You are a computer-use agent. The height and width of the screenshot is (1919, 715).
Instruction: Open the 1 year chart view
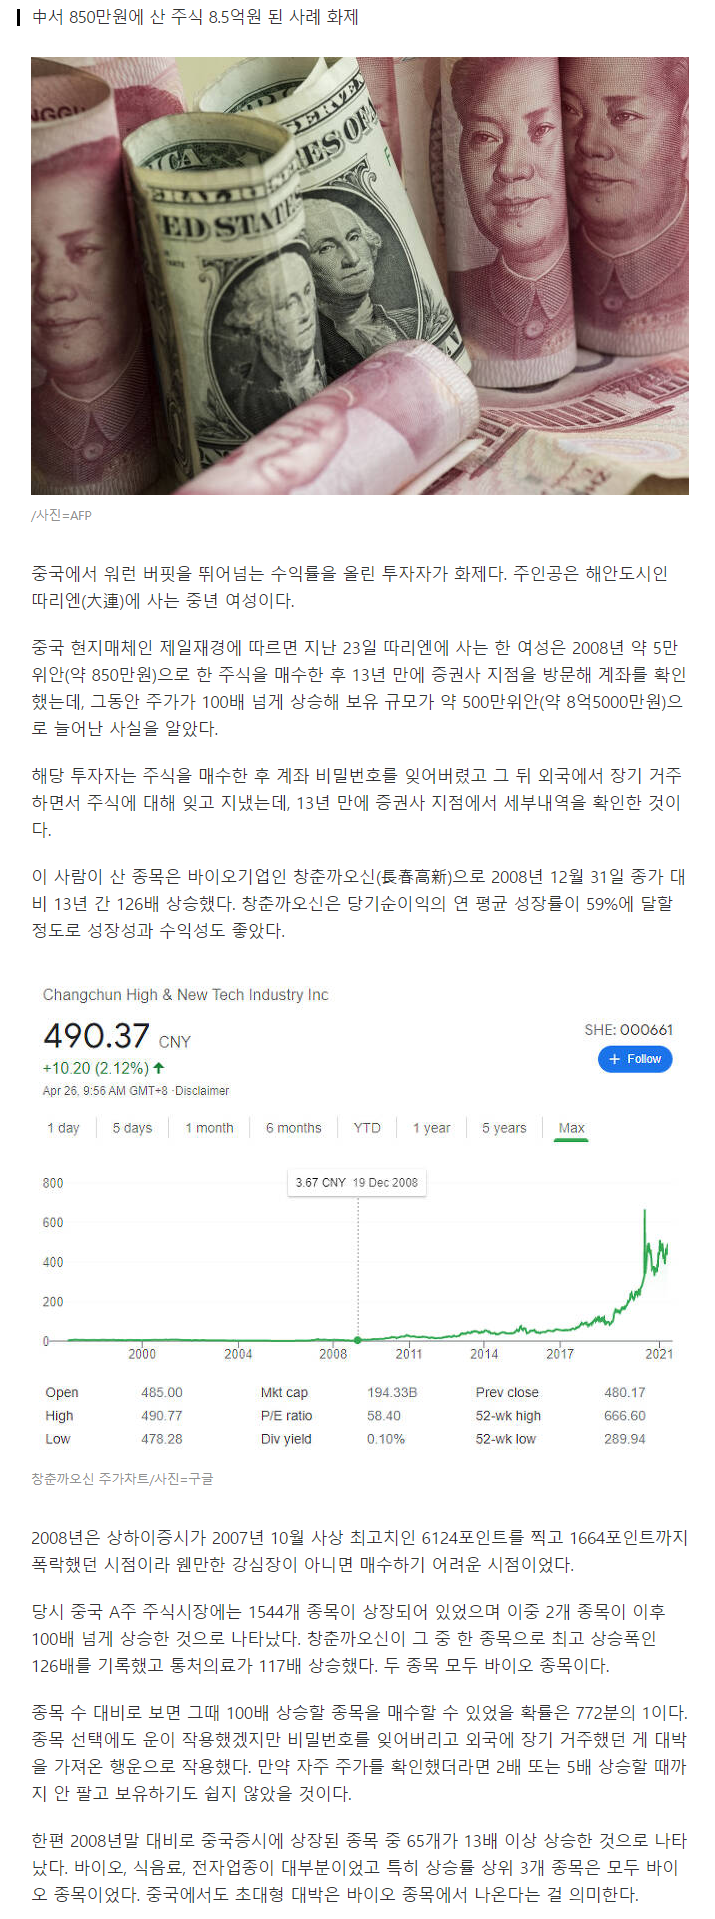coord(431,1127)
